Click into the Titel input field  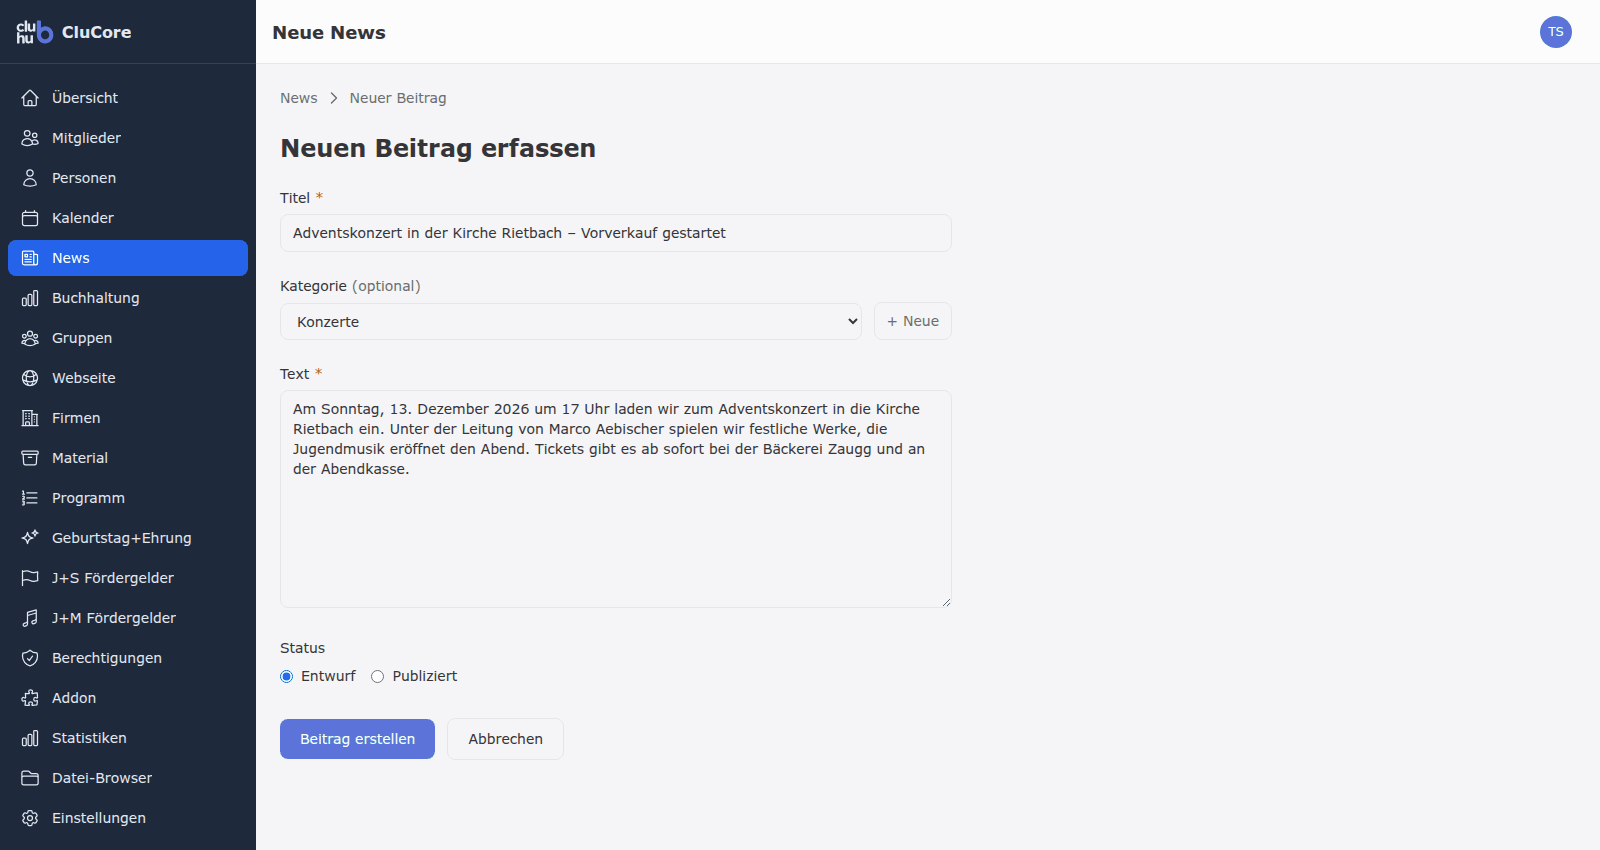pos(616,233)
